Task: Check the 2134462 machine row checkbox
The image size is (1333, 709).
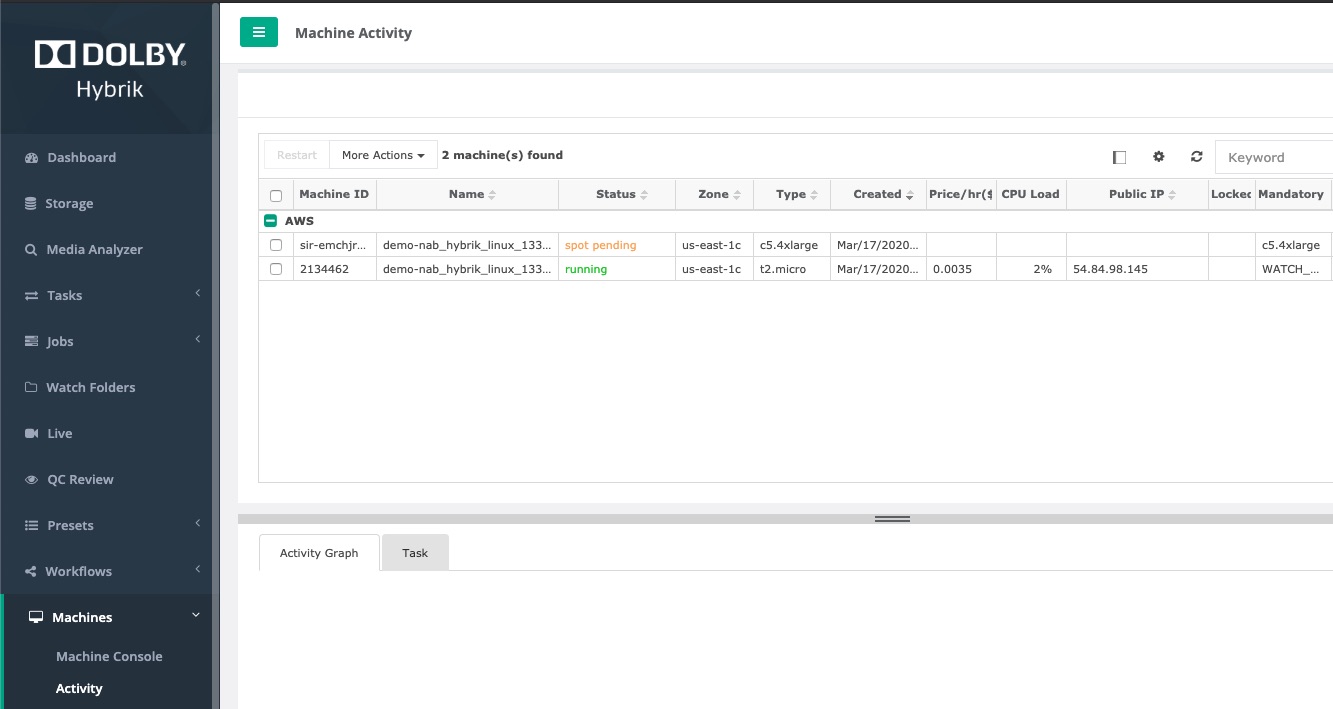Action: click(x=276, y=269)
